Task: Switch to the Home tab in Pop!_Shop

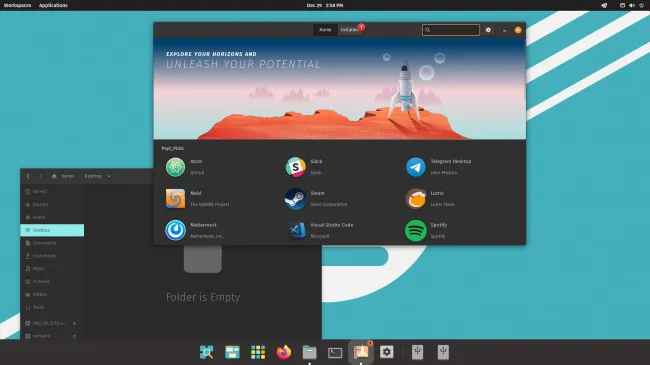Action: 325,30
